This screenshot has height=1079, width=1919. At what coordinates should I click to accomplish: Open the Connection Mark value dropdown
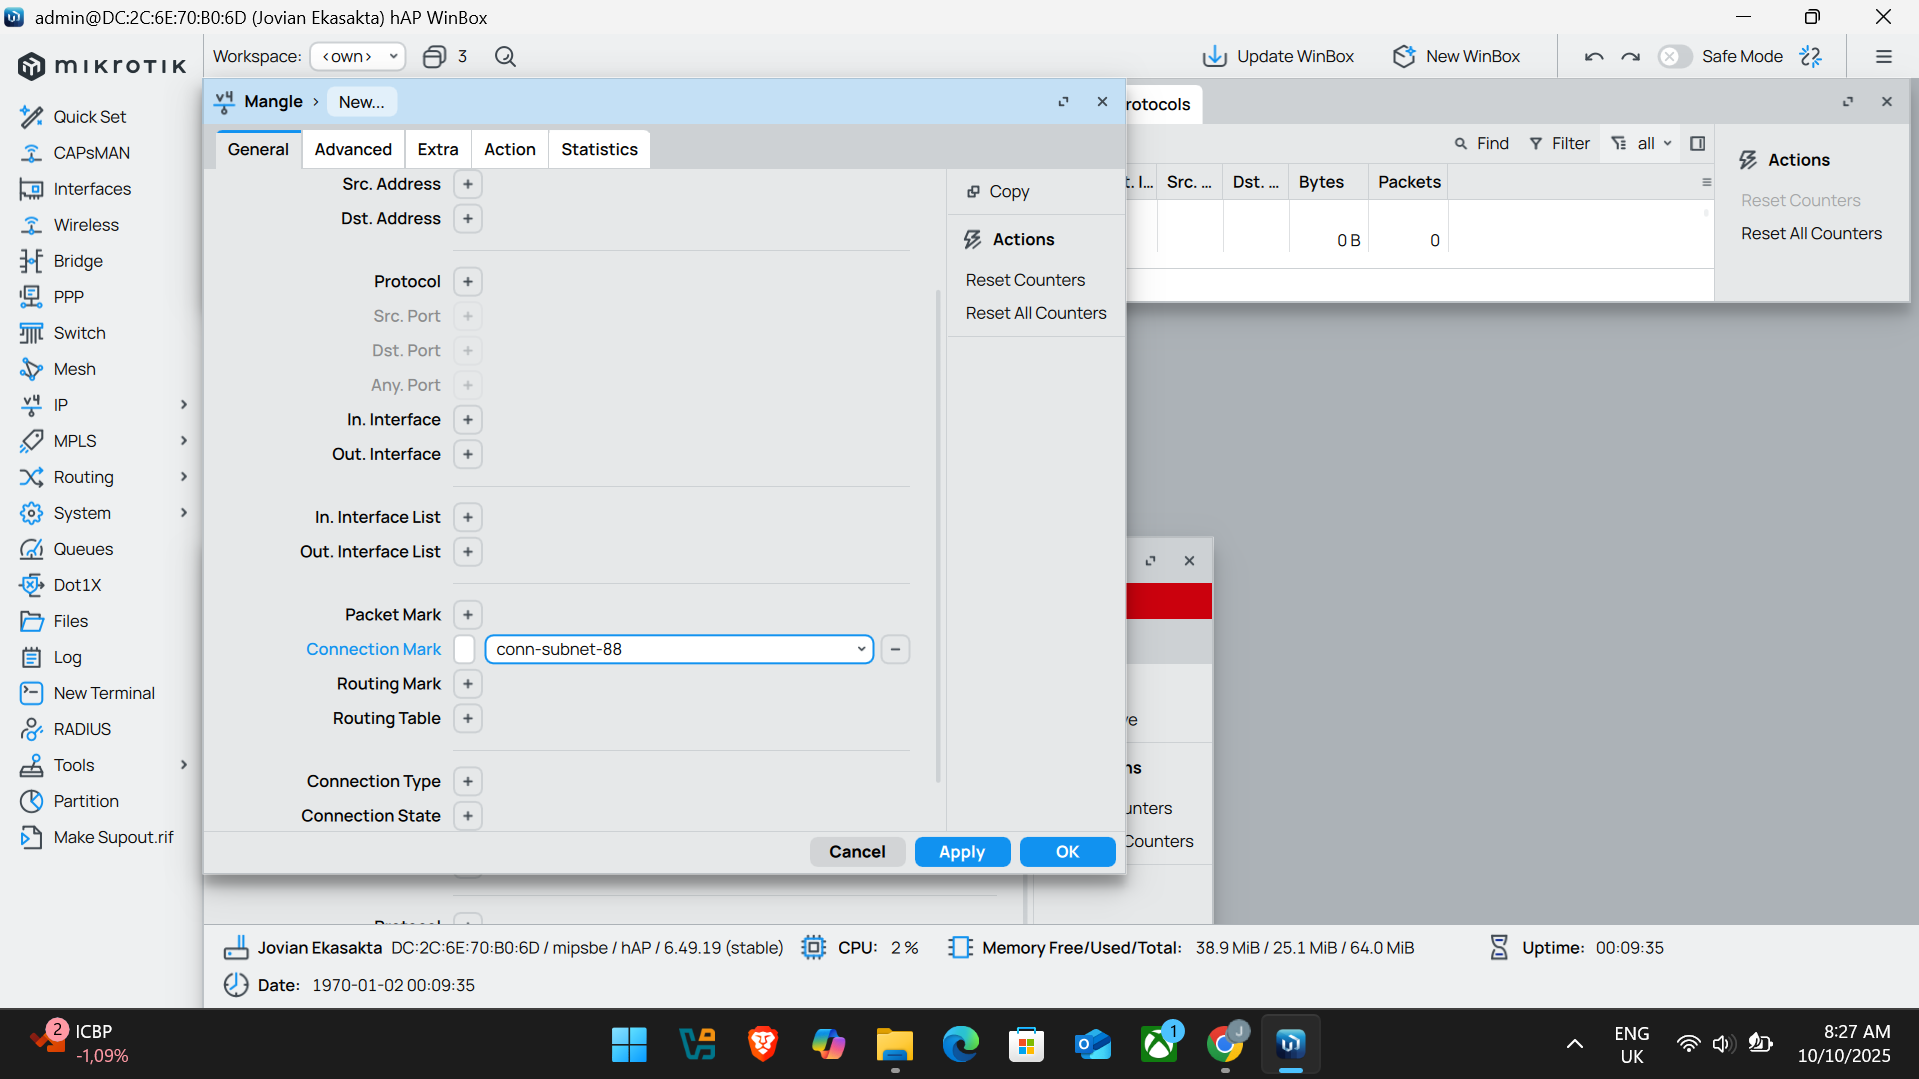860,649
